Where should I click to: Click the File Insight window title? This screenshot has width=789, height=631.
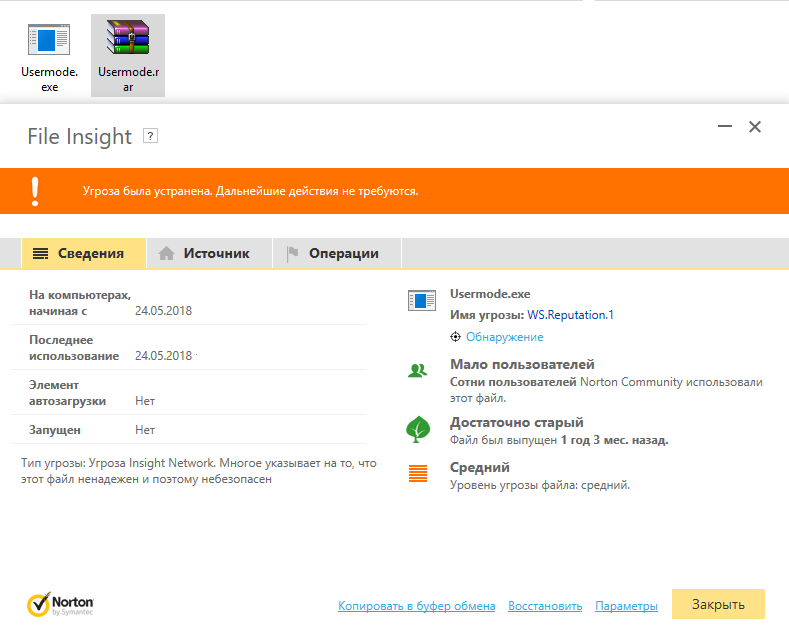click(x=80, y=136)
